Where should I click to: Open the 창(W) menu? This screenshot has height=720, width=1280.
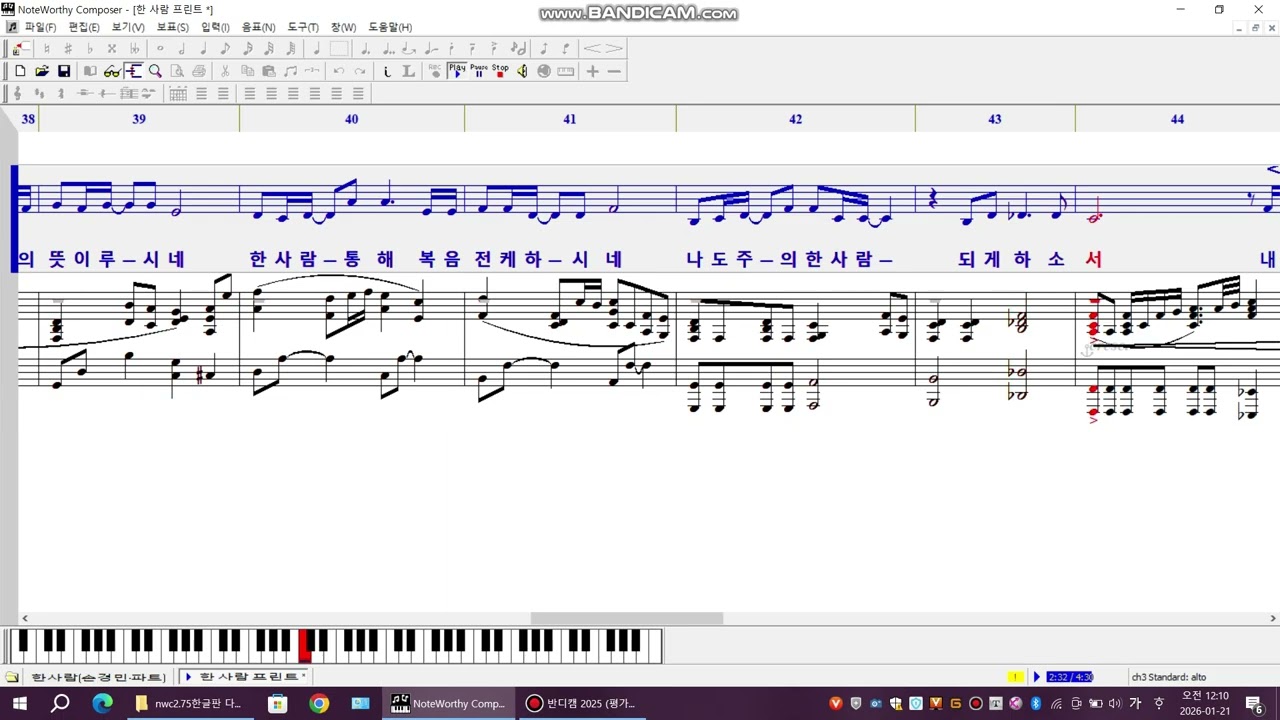pyautogui.click(x=343, y=27)
